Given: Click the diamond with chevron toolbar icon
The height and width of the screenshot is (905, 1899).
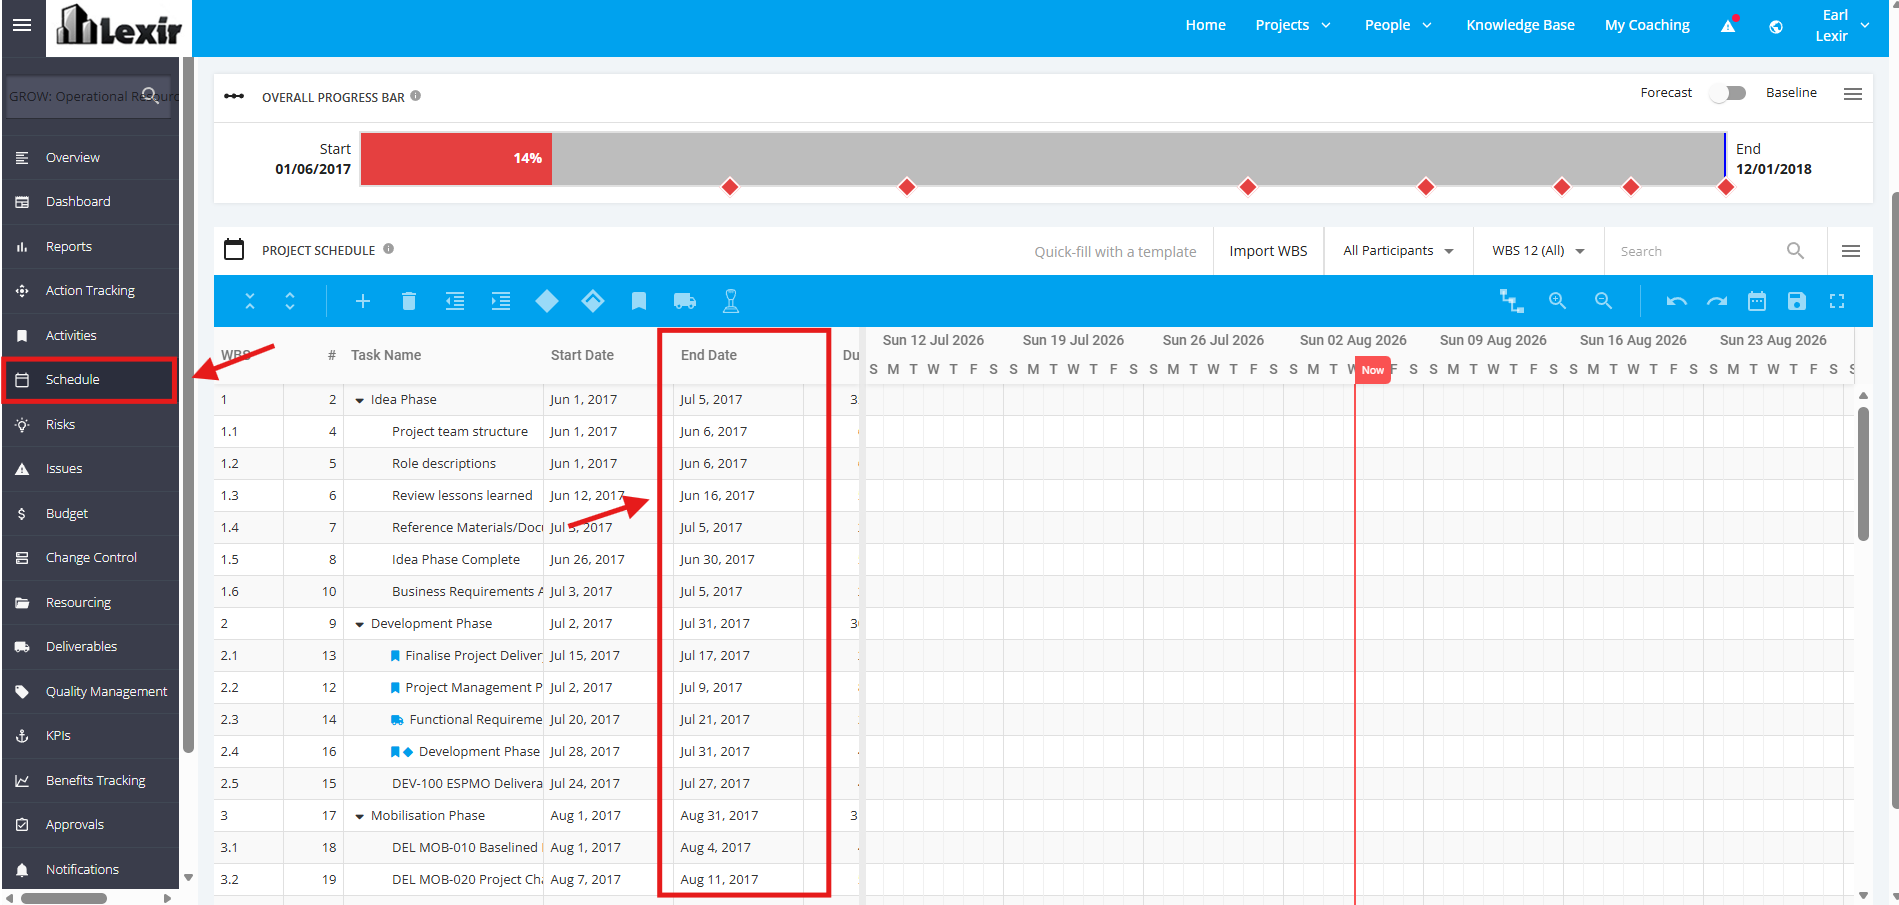Looking at the screenshot, I should (593, 301).
